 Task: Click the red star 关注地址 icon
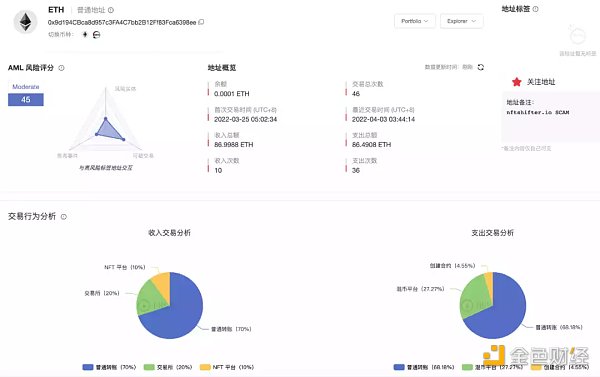(517, 82)
